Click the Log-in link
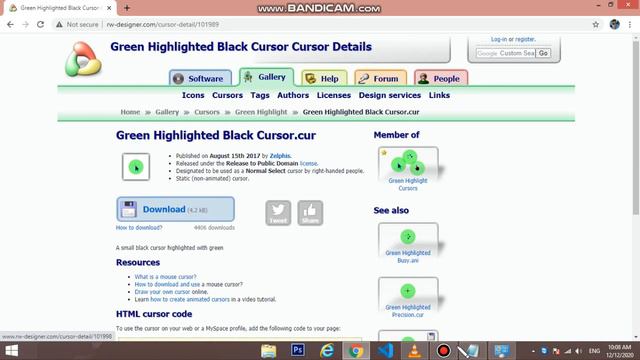 (x=499, y=39)
